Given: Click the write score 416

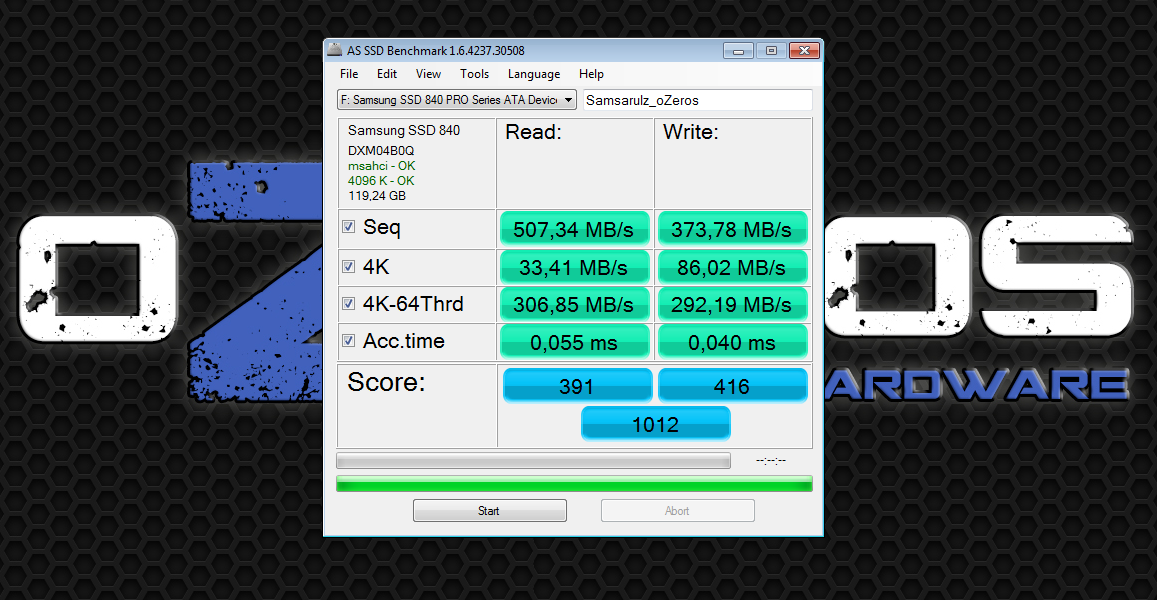Looking at the screenshot, I should click(732, 385).
